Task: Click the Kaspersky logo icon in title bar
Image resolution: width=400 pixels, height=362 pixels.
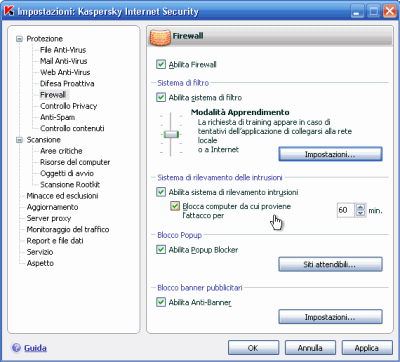Action: click(9, 11)
